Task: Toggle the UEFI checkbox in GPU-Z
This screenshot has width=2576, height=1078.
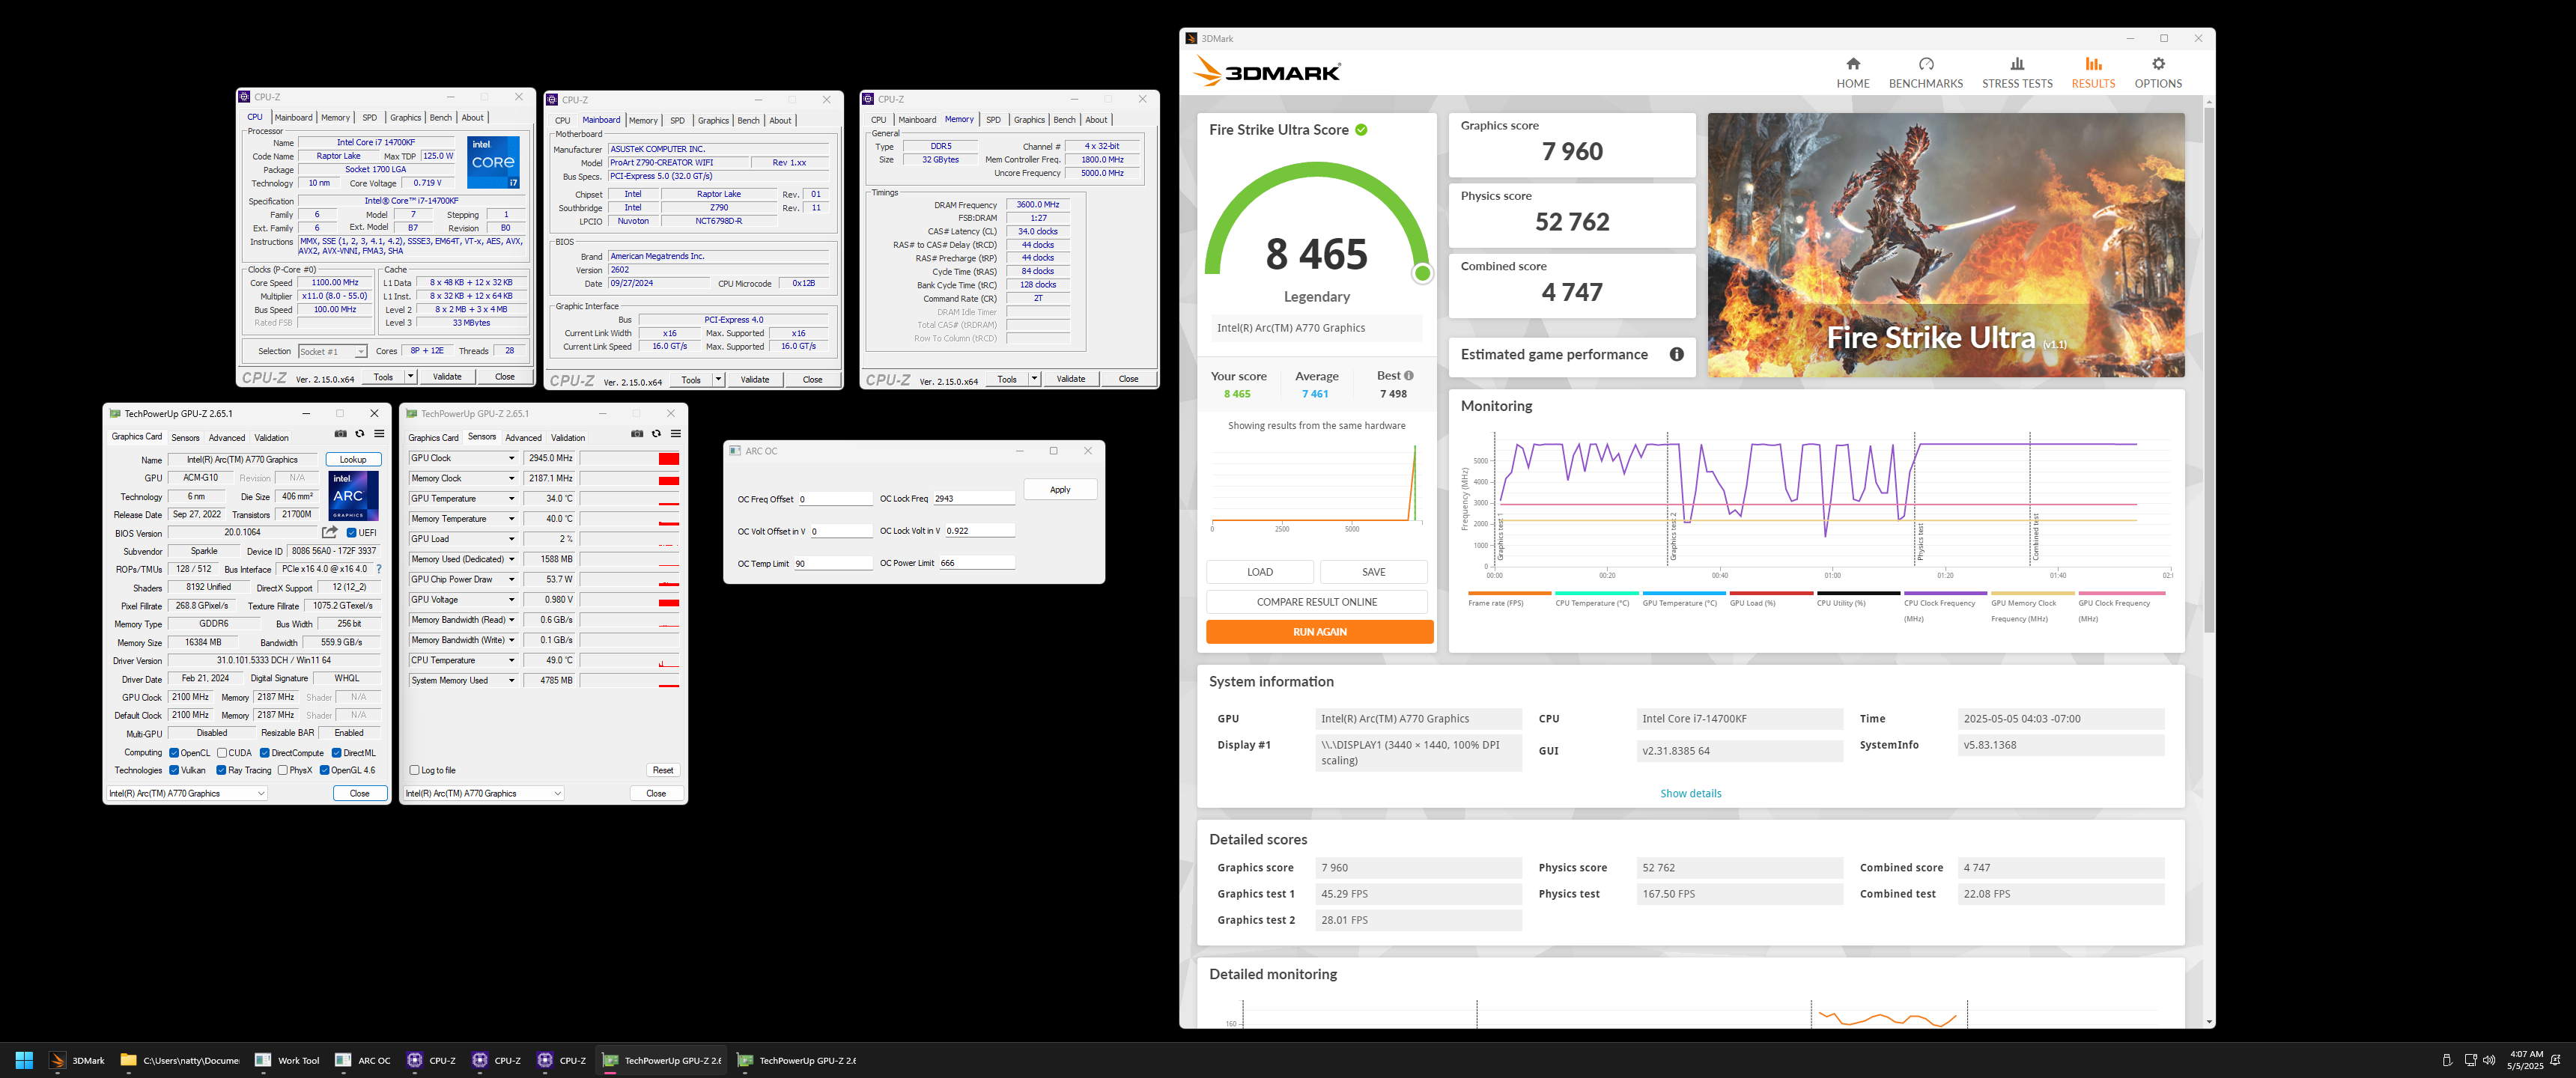Action: point(352,533)
